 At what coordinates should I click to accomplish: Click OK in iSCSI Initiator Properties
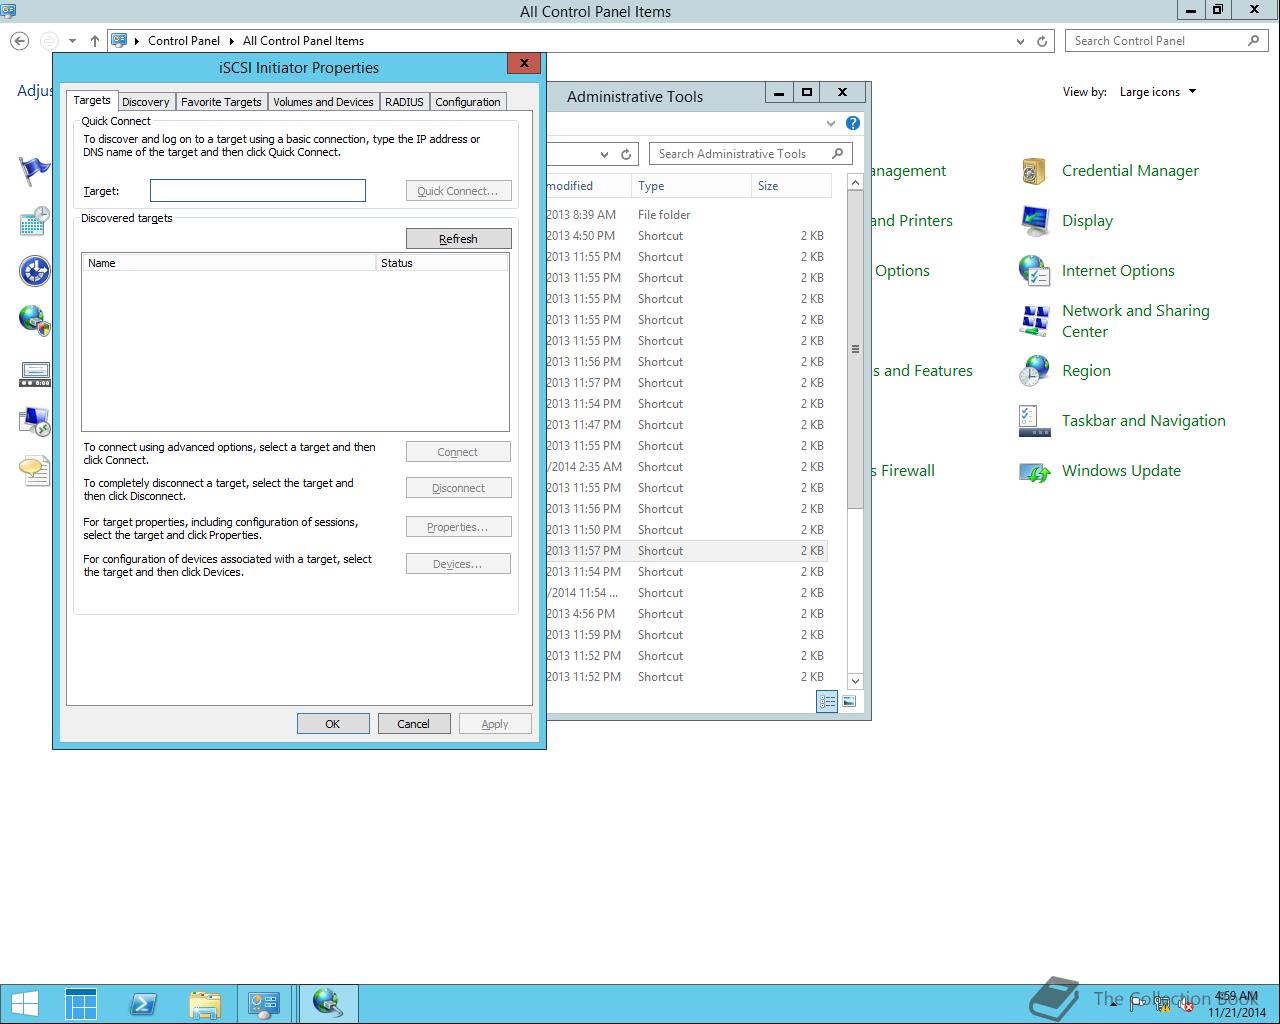point(333,723)
